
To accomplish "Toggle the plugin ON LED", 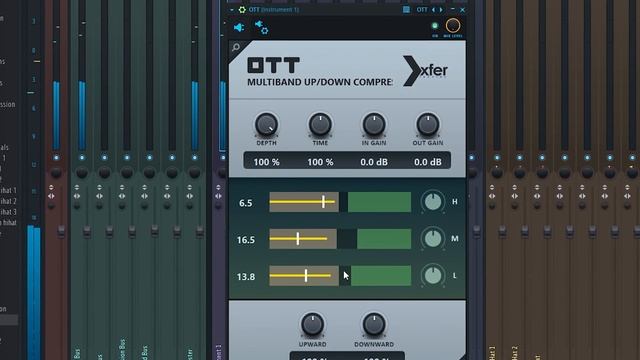I will point(435,26).
